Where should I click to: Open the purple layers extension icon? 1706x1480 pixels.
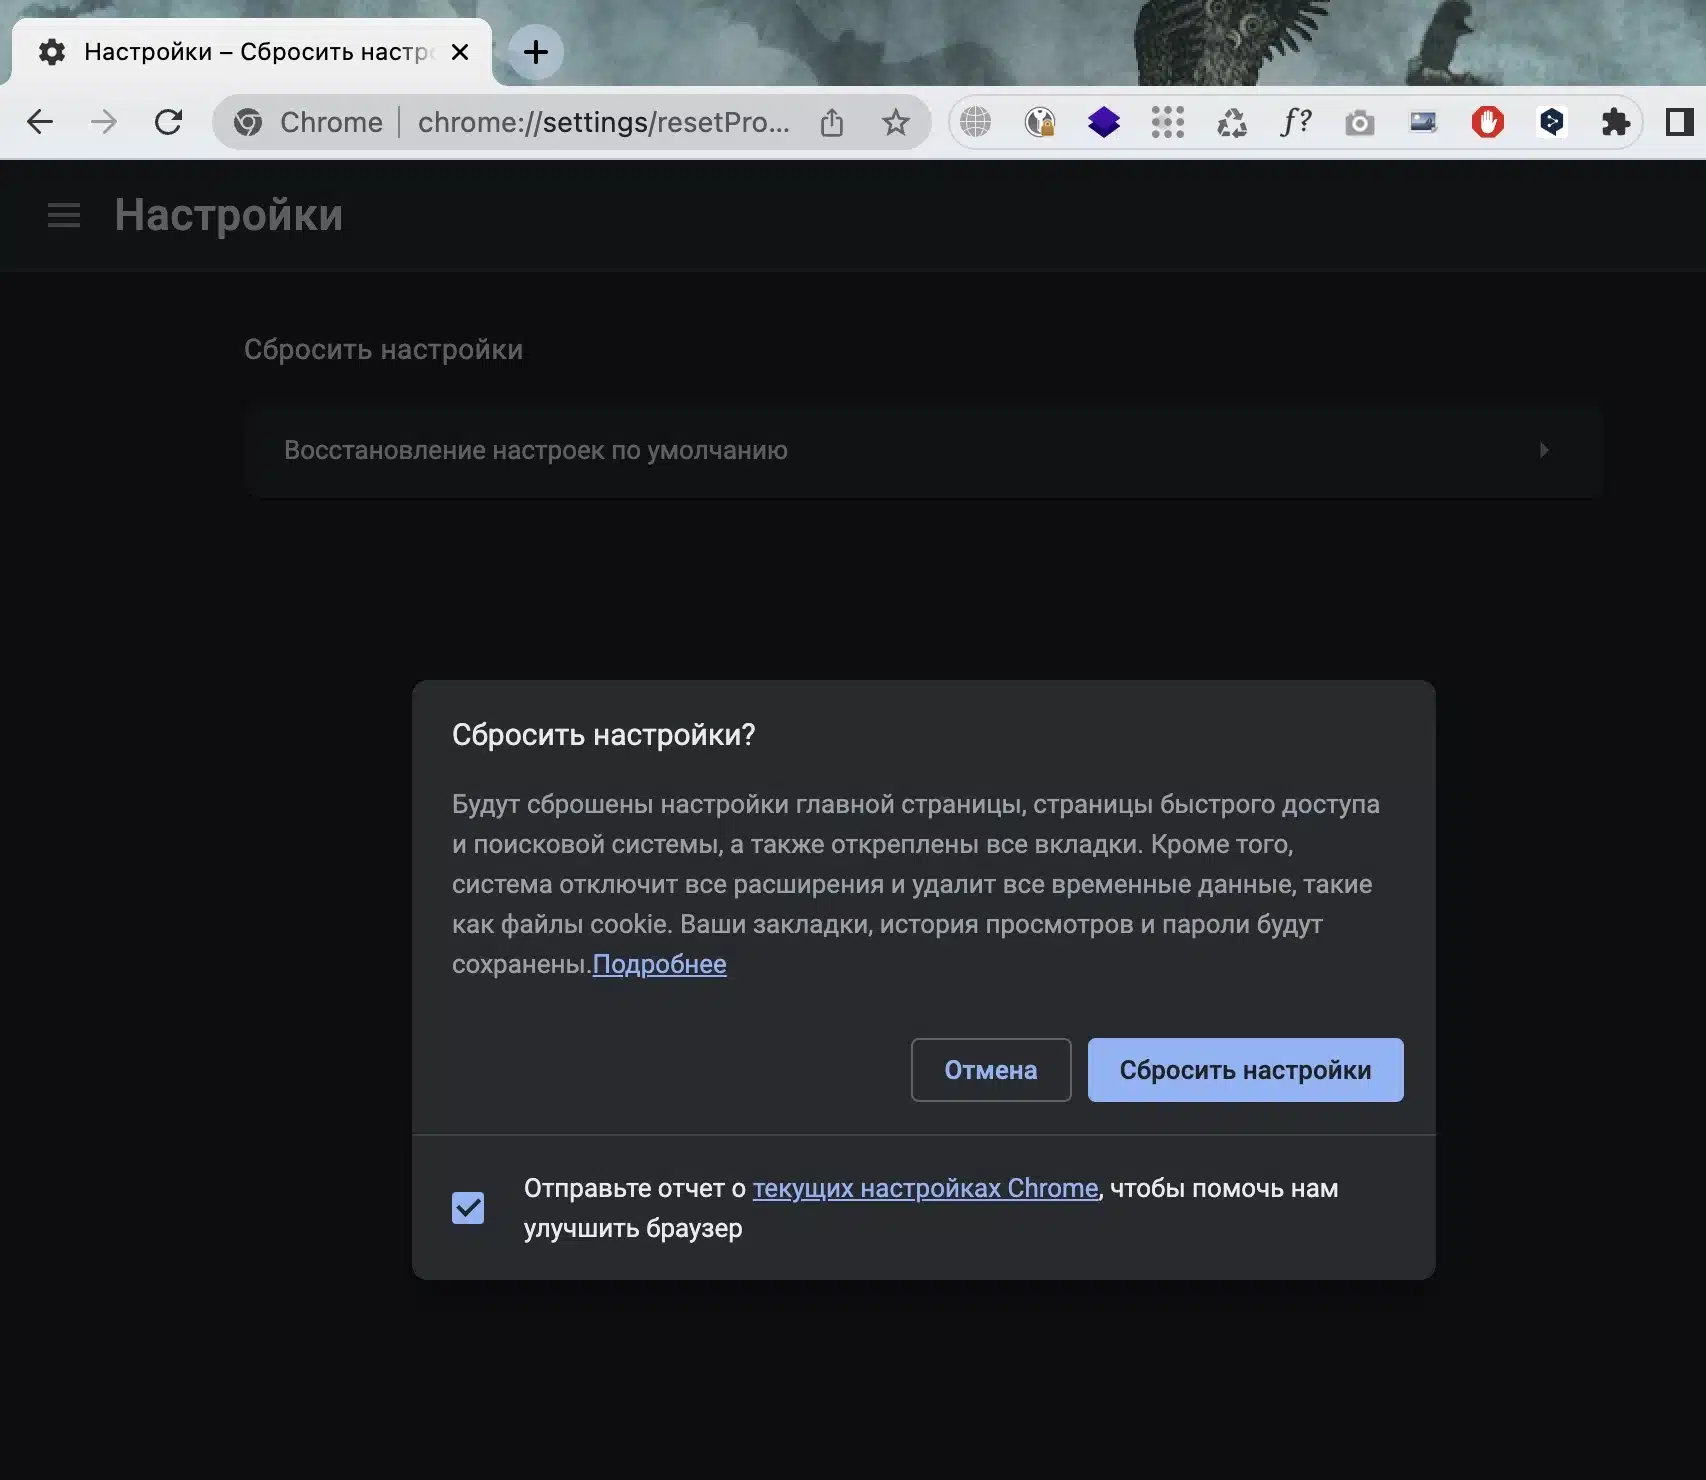1104,122
